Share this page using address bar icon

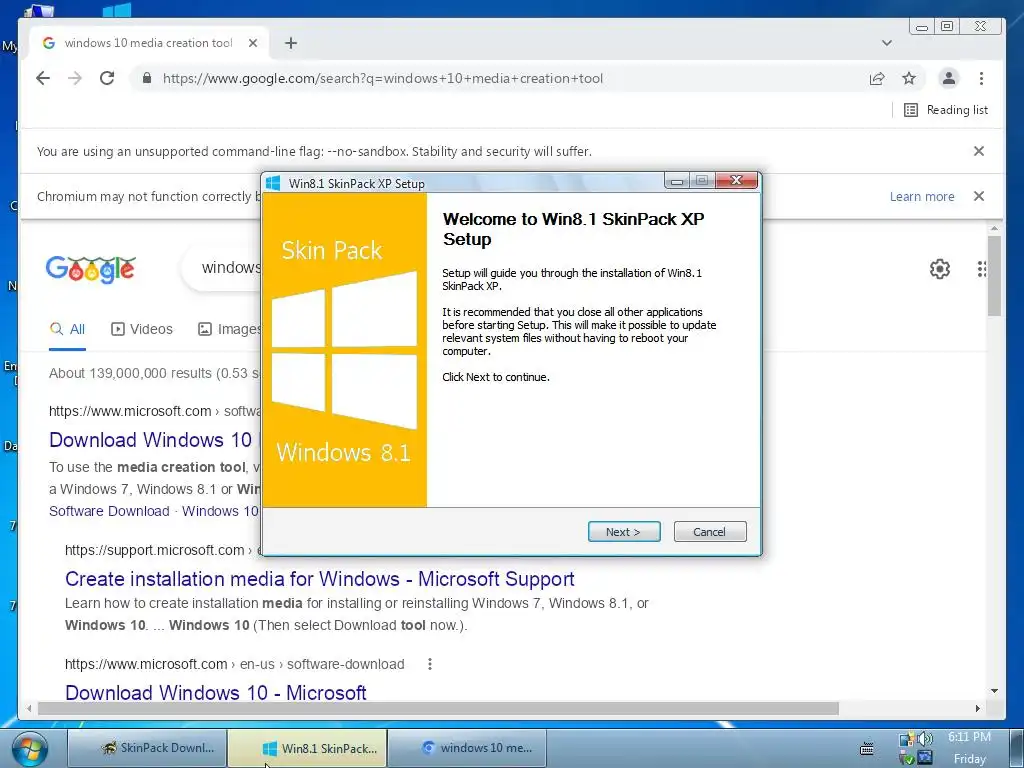pyautogui.click(x=877, y=78)
